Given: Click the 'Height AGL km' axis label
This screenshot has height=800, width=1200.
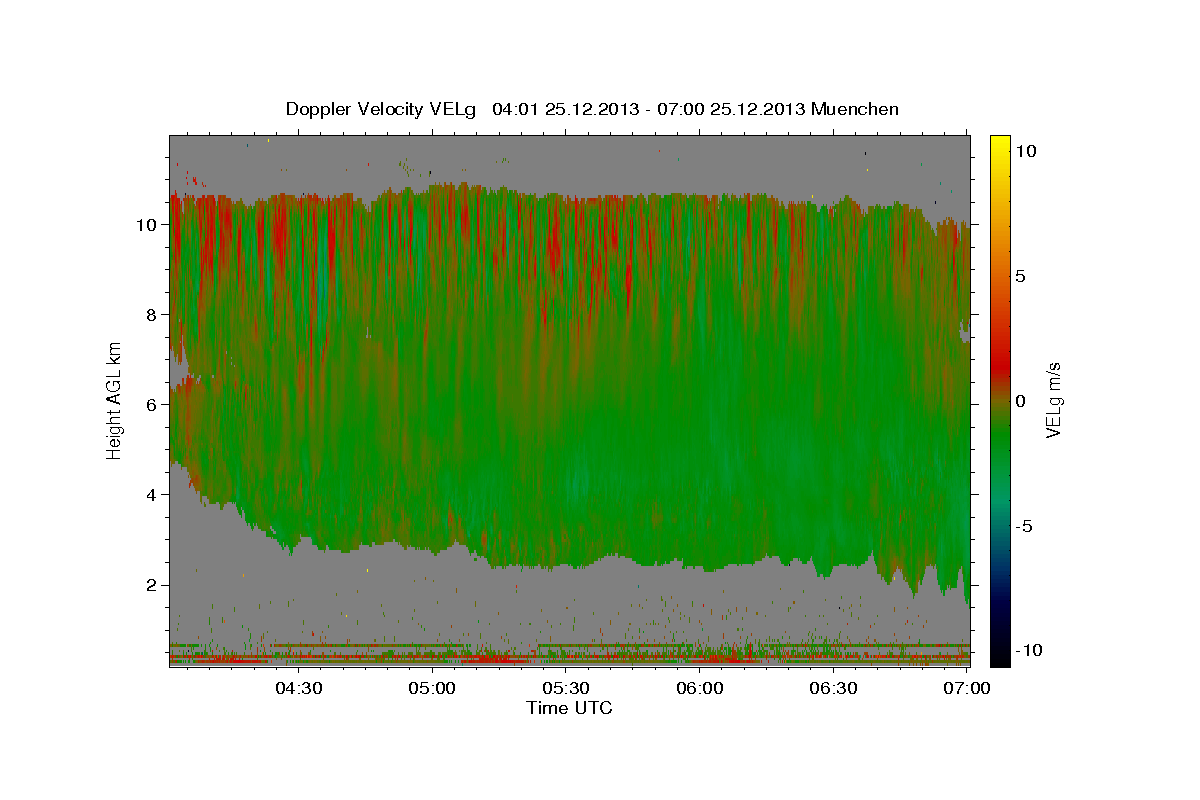Looking at the screenshot, I should pos(115,400).
